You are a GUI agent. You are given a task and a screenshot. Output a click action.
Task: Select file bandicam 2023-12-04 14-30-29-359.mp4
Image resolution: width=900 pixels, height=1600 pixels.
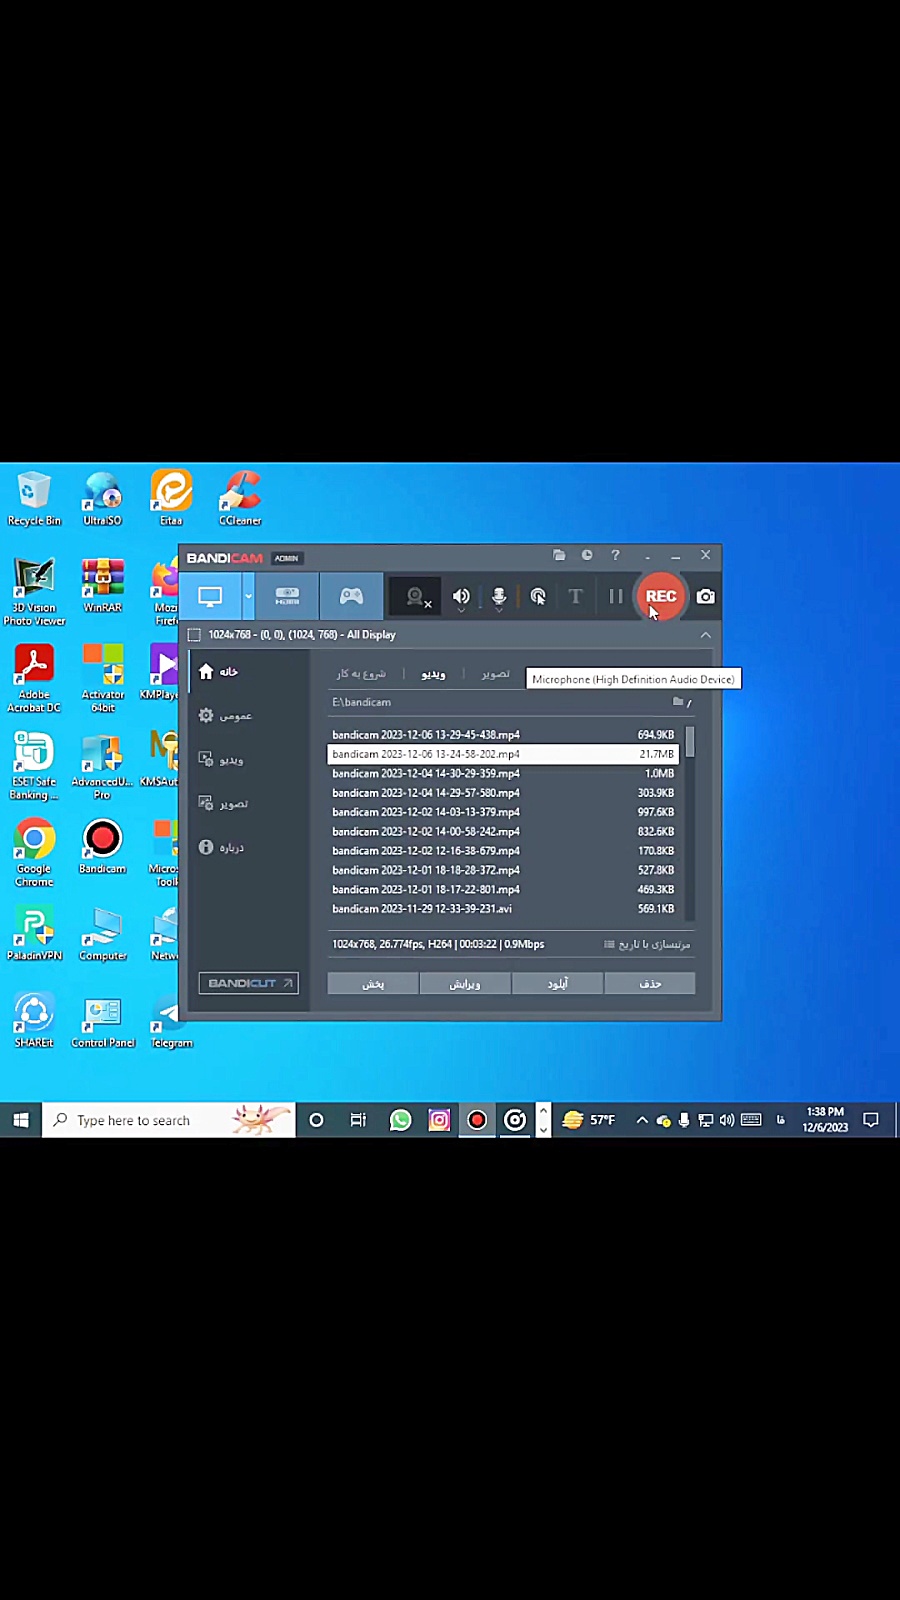coord(503,774)
